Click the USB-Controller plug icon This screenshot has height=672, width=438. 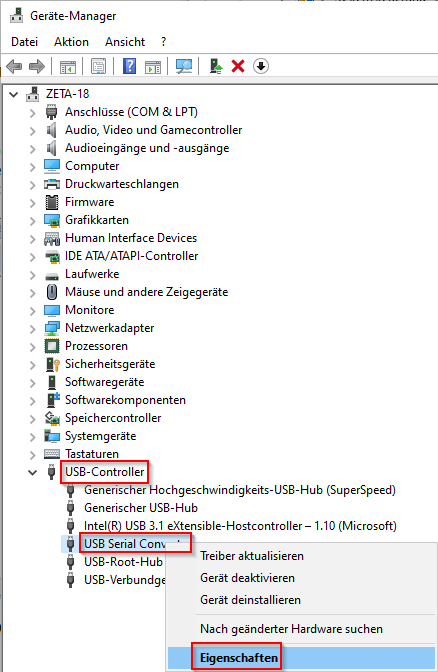[x=51, y=472]
